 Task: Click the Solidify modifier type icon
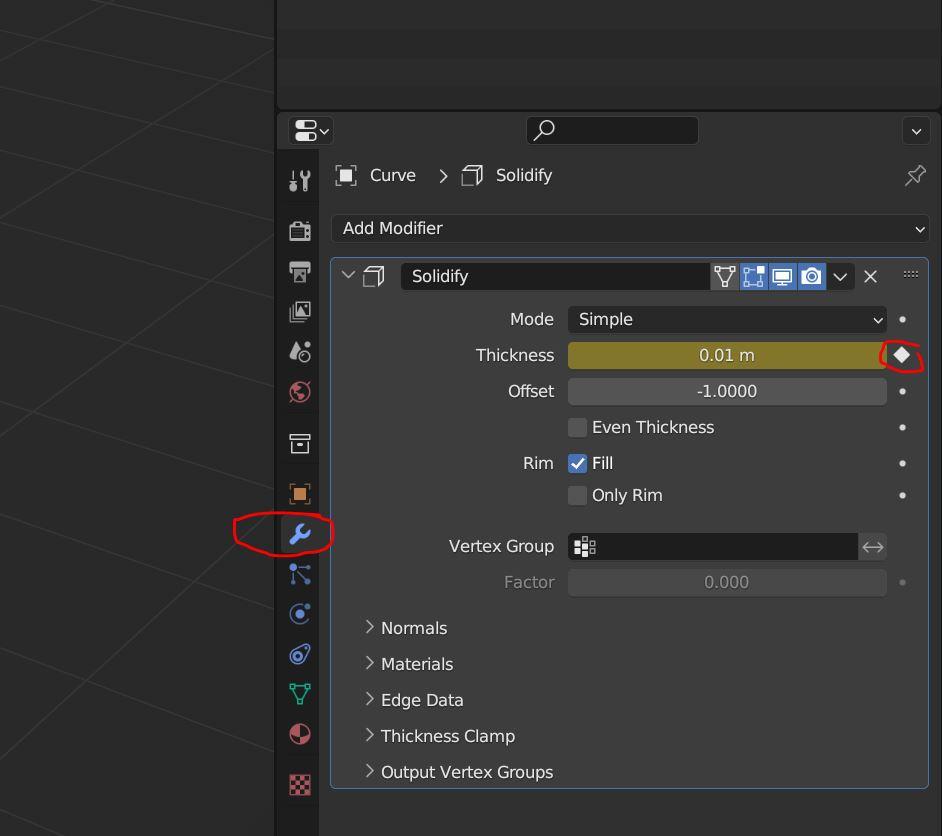[x=374, y=276]
